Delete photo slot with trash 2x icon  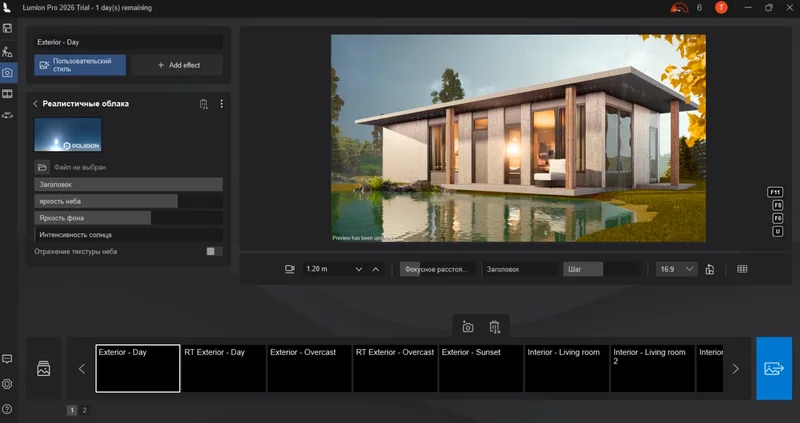494,327
